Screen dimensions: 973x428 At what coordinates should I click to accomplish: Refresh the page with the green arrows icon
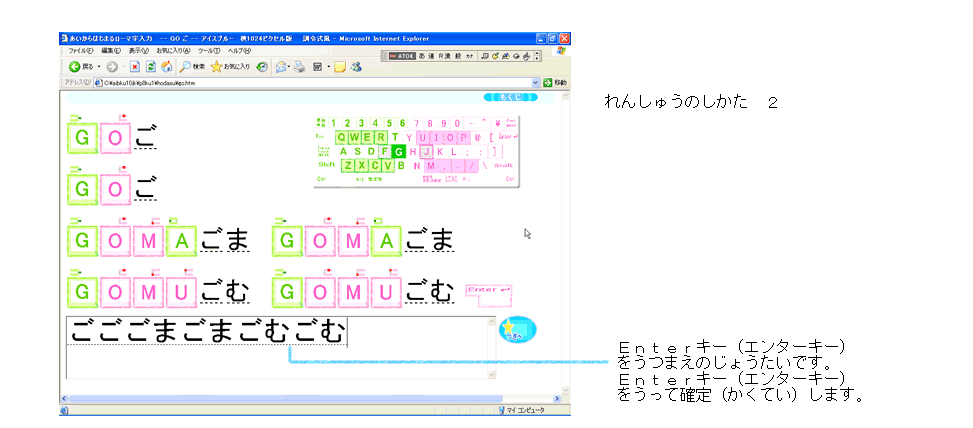point(152,66)
